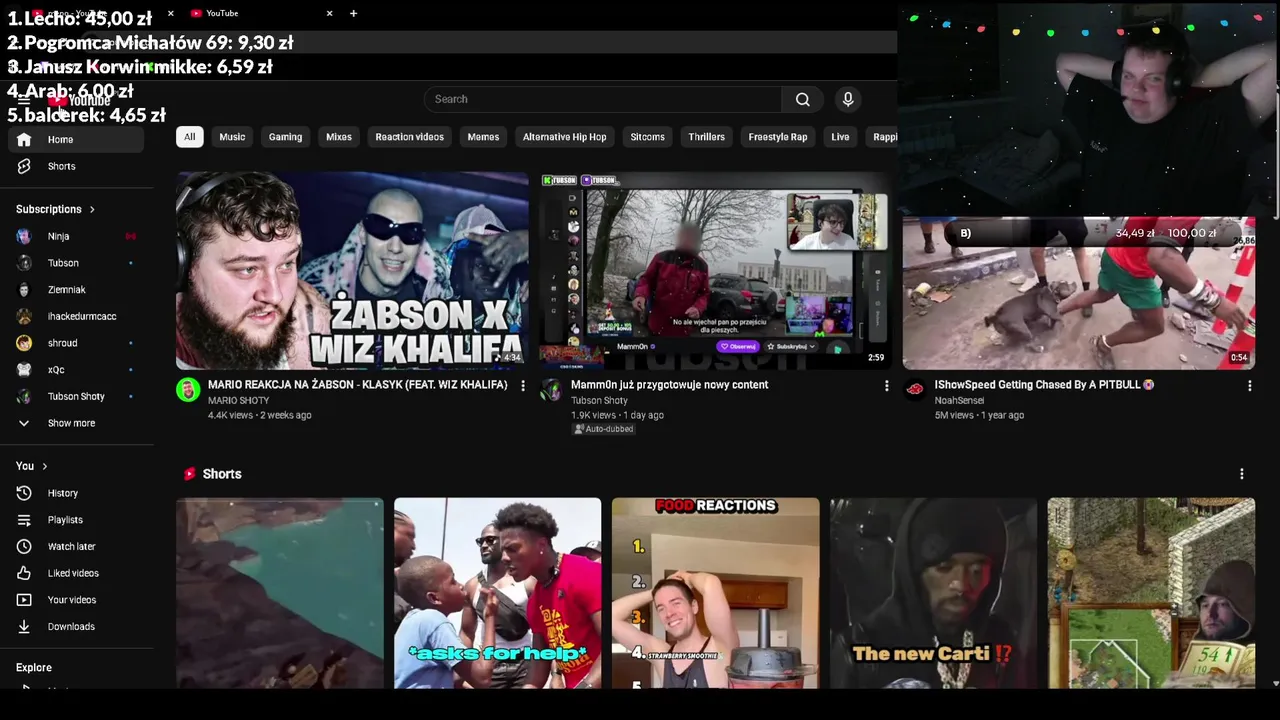
Task: Open the castle game Short
Action: [x=1151, y=593]
